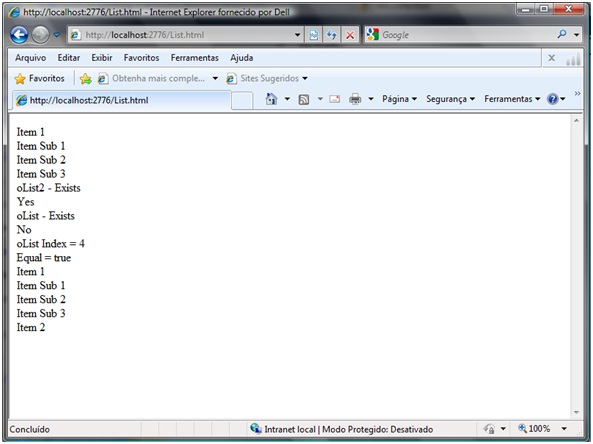Click the search magnifier icon
Image resolution: width=593 pixels, height=444 pixels.
(562, 34)
